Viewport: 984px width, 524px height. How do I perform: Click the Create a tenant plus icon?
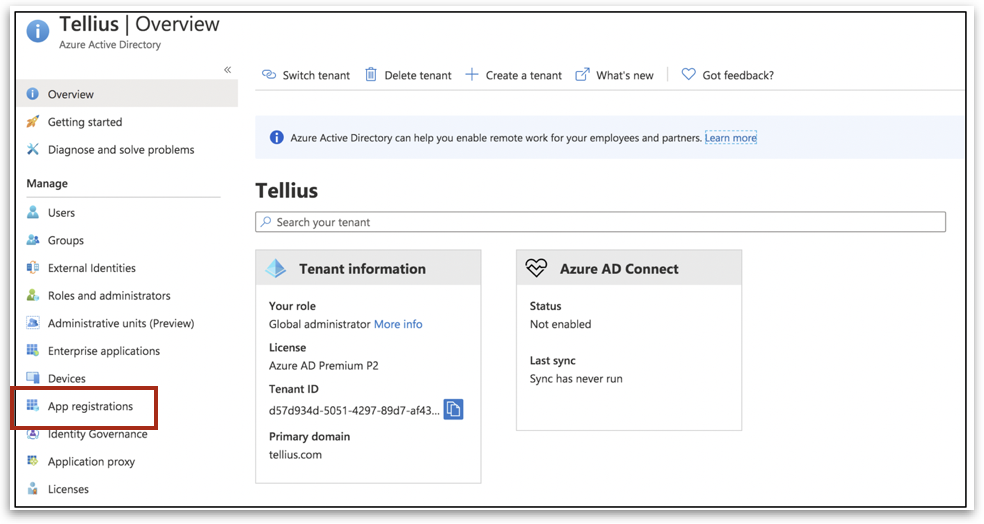click(472, 75)
